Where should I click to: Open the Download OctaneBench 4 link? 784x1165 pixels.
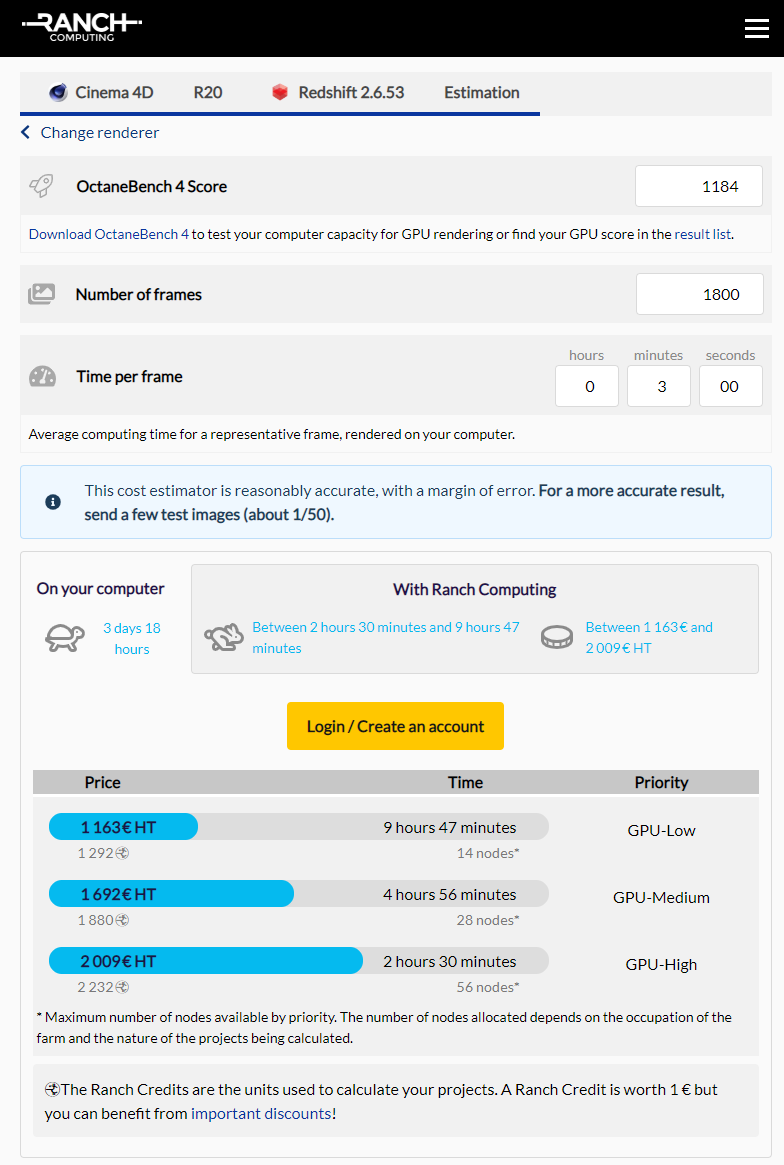[x=108, y=234]
